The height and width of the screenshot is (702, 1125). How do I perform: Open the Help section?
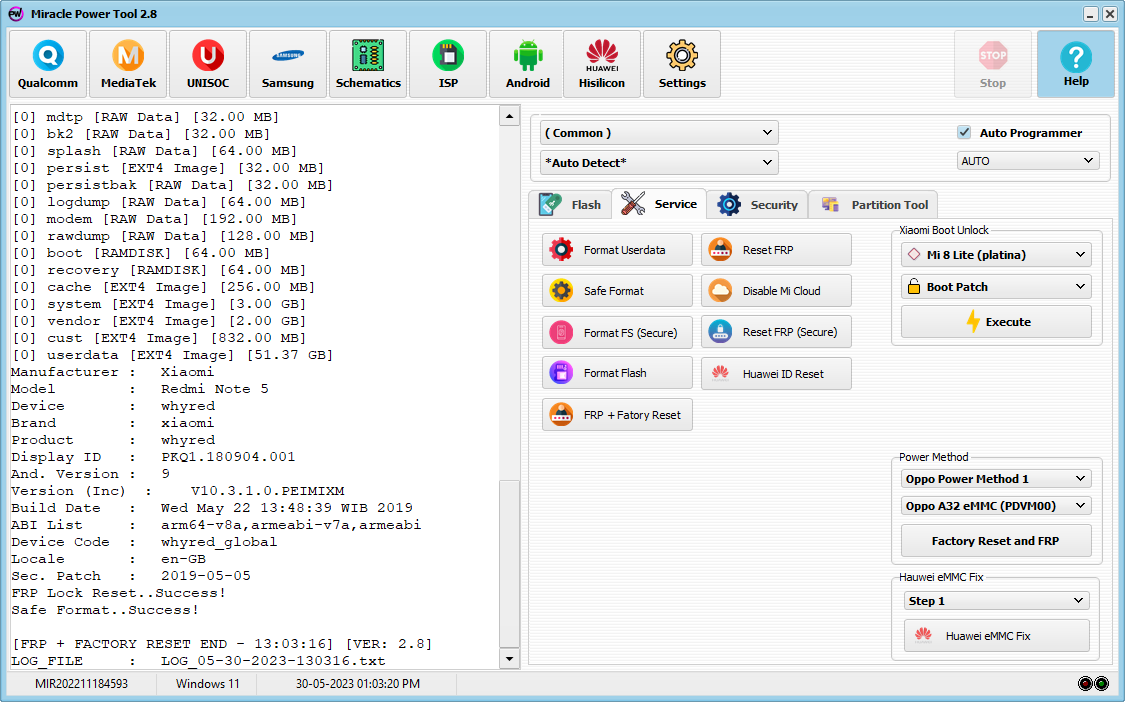tap(1076, 64)
